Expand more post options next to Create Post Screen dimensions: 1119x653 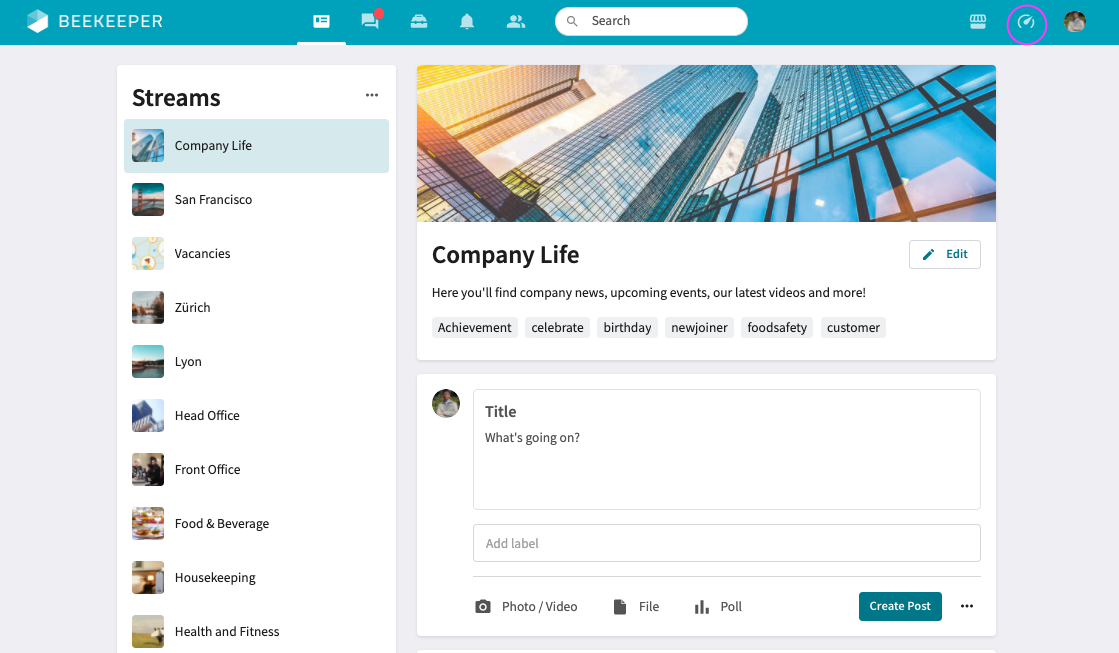pyautogui.click(x=967, y=606)
